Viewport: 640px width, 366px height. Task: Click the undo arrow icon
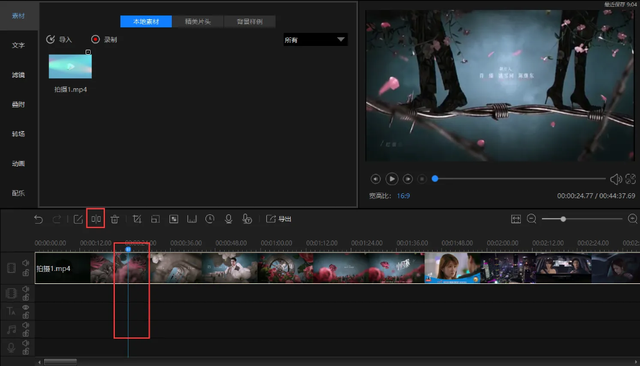coord(38,219)
